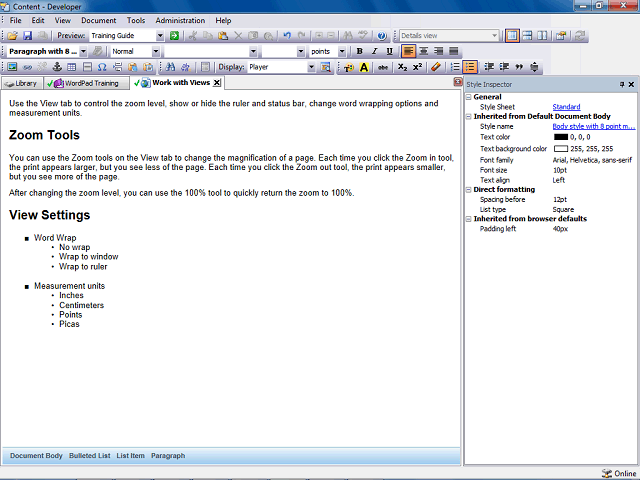The width and height of the screenshot is (640, 480).
Task: Open the Tools menu
Action: tap(136, 20)
